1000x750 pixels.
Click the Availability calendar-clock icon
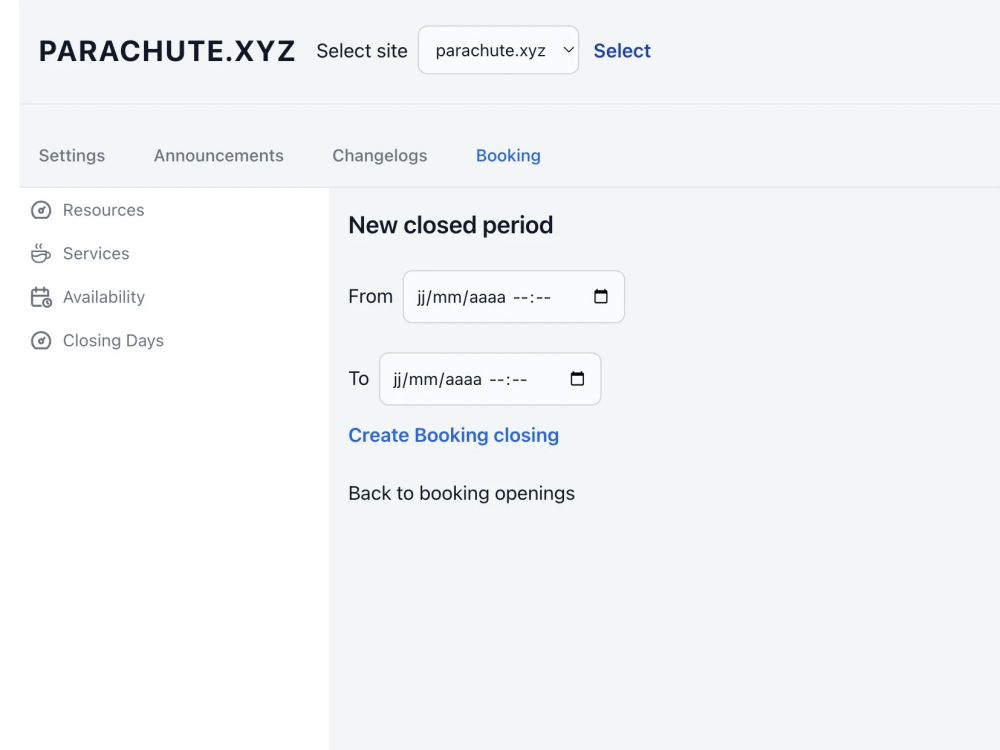click(40, 297)
